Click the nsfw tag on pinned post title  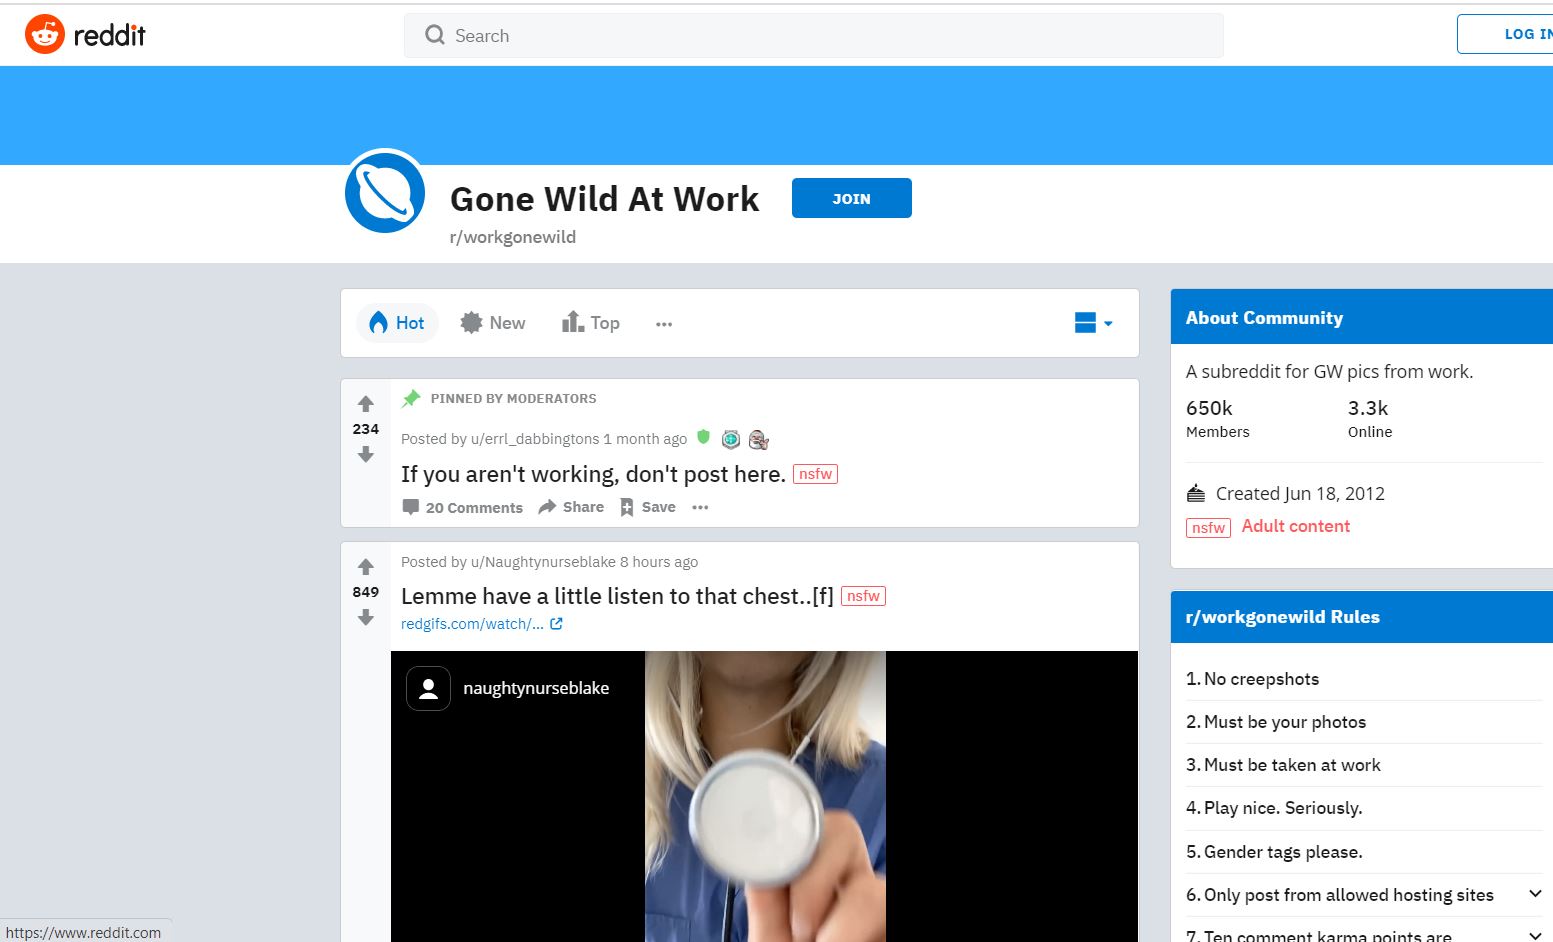click(815, 474)
